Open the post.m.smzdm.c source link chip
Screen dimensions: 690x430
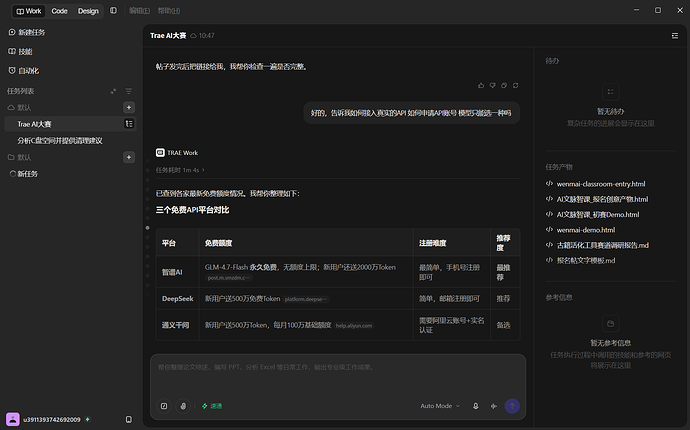click(x=228, y=278)
